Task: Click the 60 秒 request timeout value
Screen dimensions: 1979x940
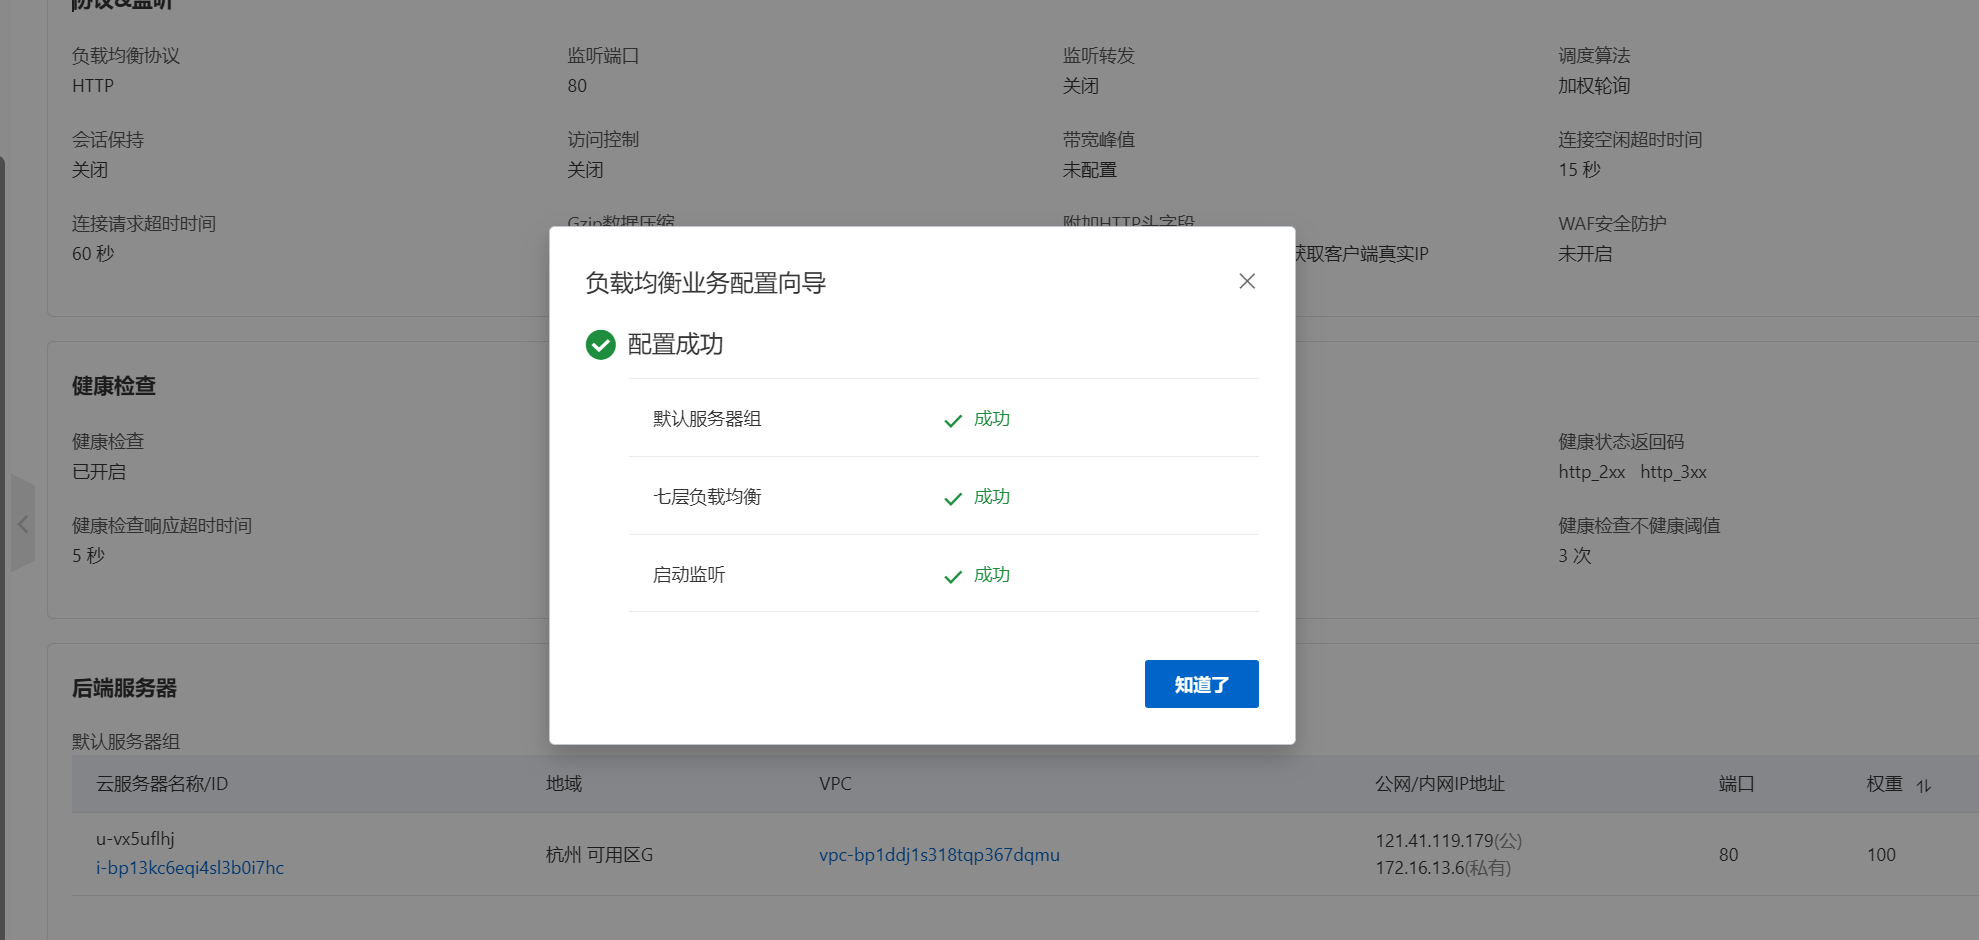Action: pyautogui.click(x=93, y=254)
